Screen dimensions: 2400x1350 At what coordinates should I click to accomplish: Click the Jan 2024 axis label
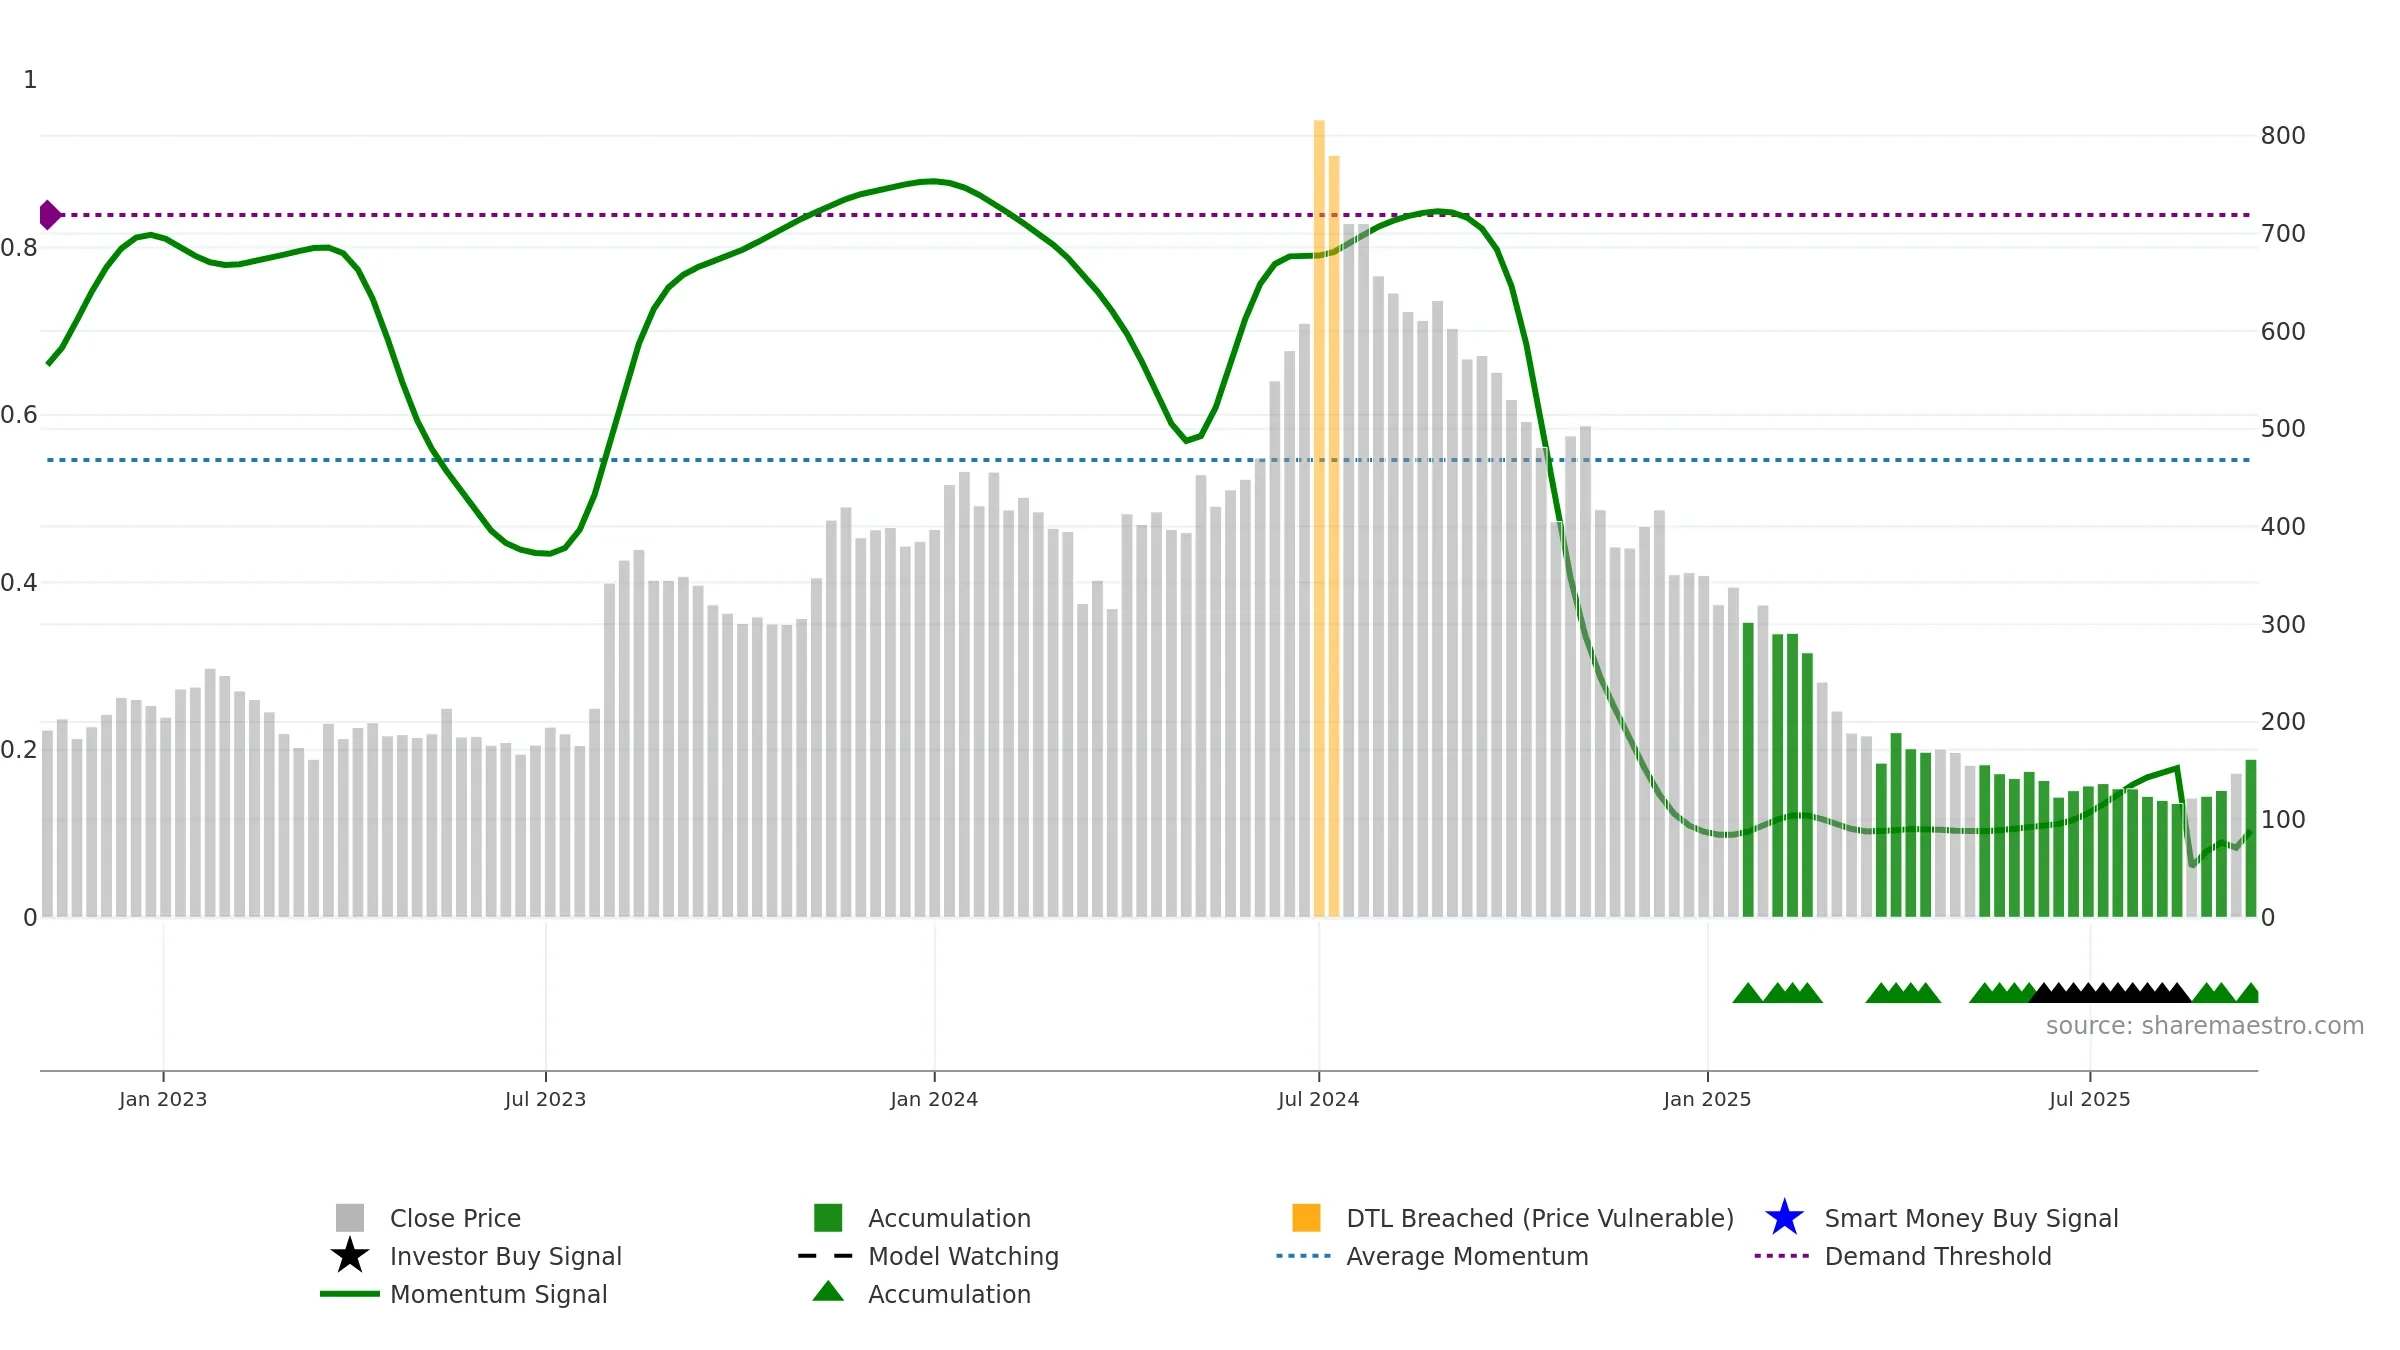[934, 1100]
